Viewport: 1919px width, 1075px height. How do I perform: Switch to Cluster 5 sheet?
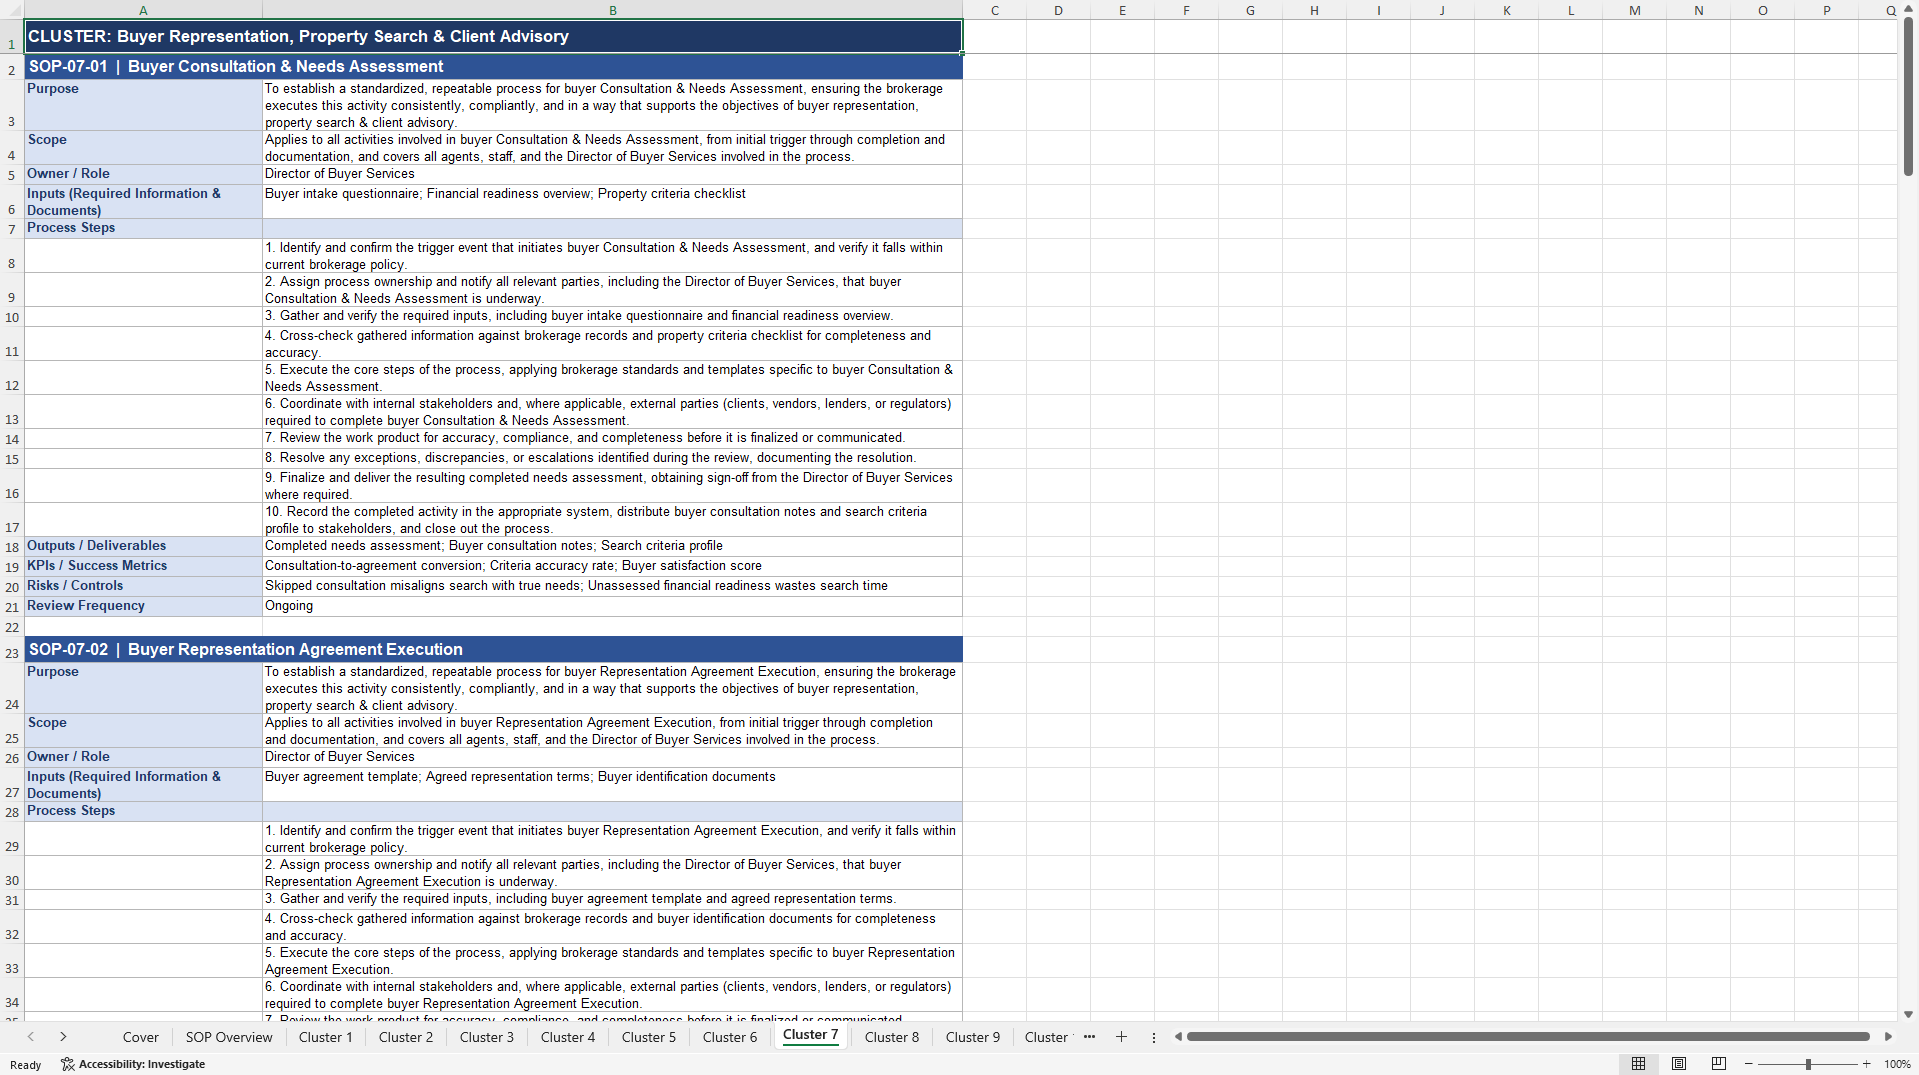649,1037
